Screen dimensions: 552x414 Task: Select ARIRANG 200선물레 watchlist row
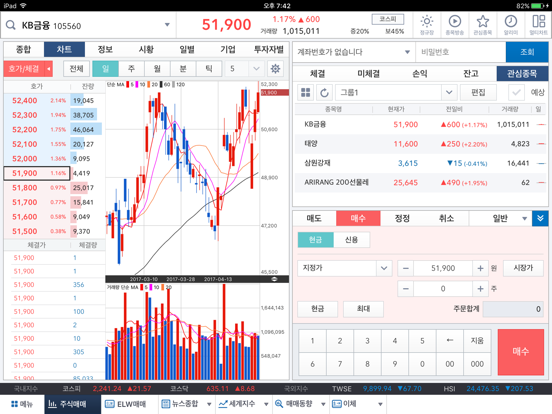click(420, 182)
